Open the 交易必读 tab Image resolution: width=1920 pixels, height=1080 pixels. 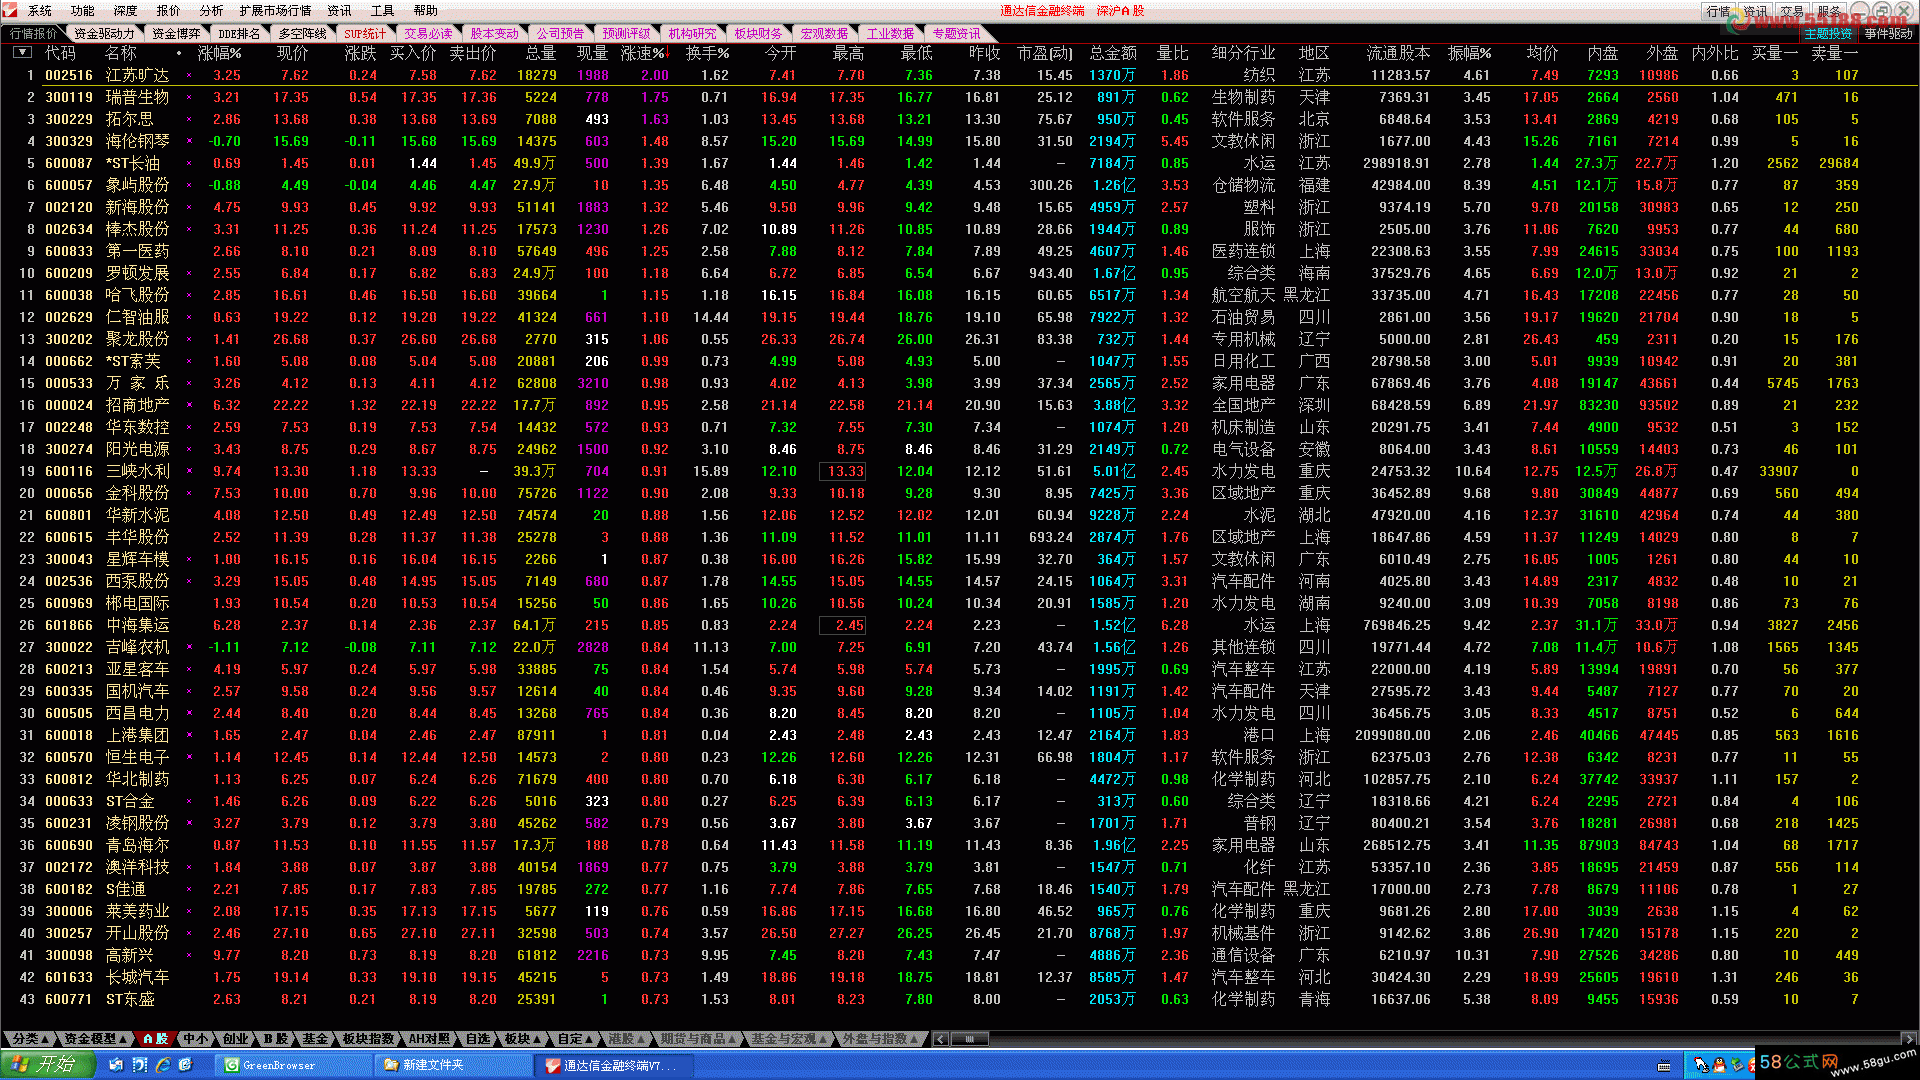(x=429, y=34)
